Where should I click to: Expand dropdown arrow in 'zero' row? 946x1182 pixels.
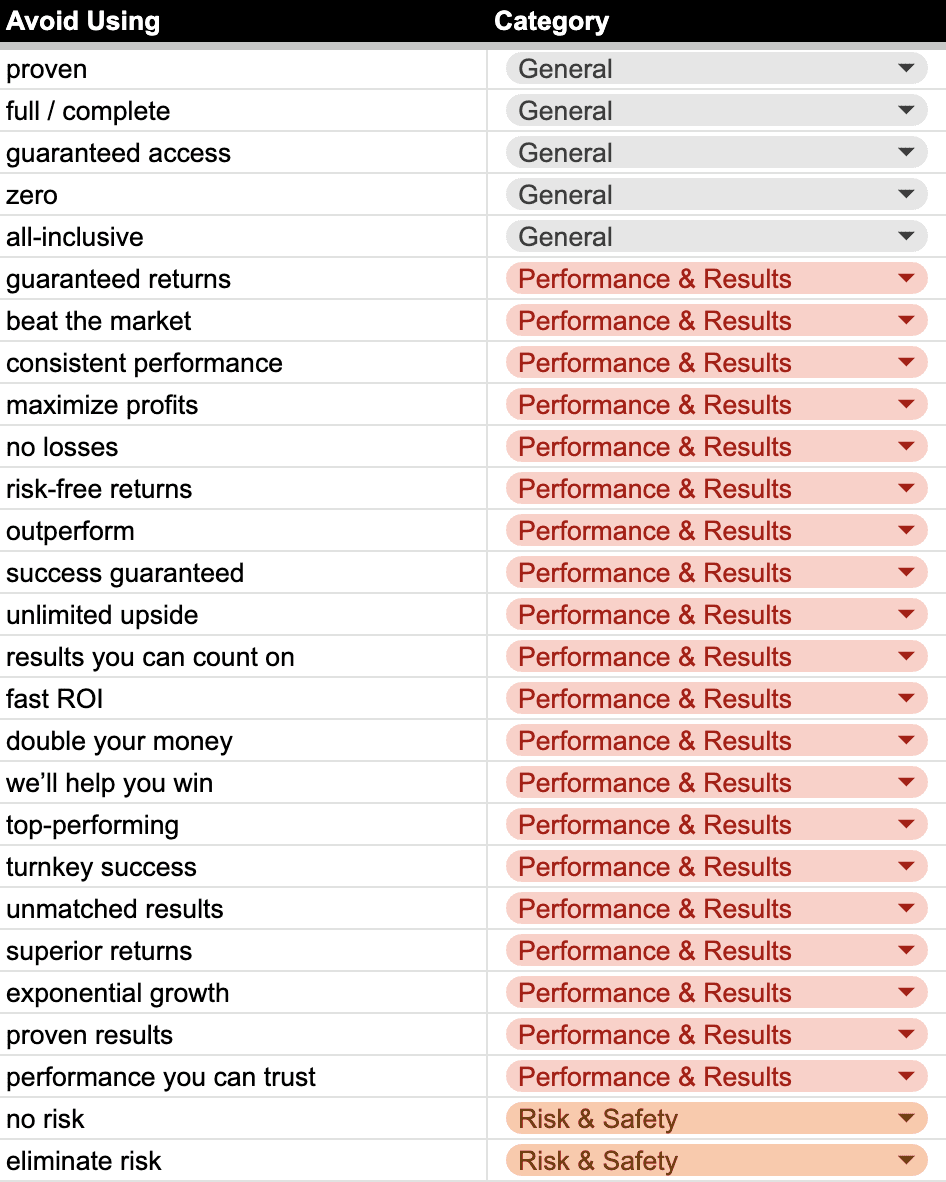point(906,194)
